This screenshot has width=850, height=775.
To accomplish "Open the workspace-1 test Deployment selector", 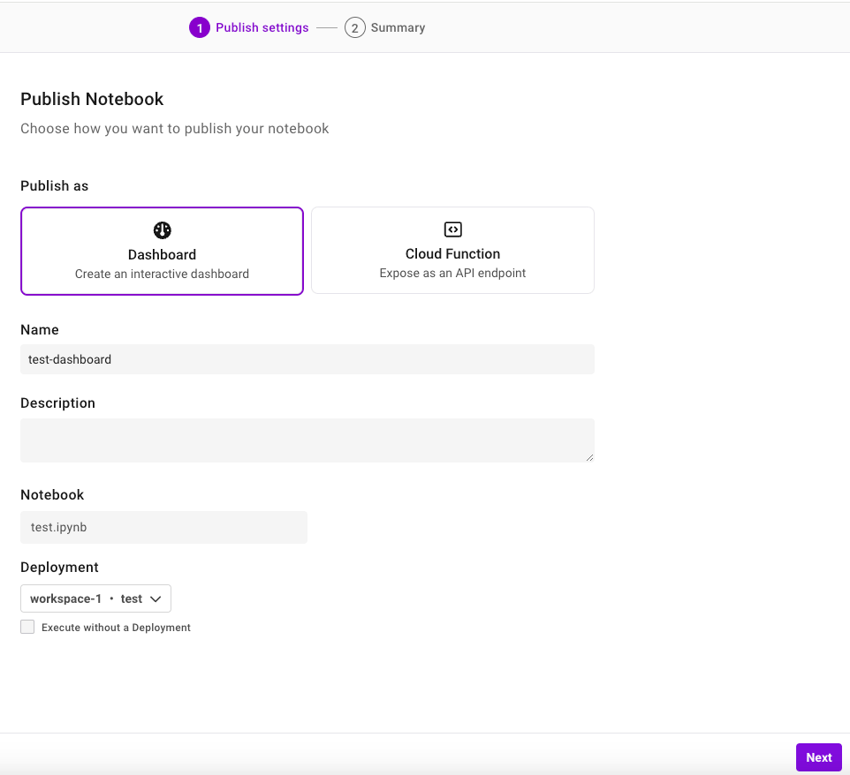I will 95,598.
